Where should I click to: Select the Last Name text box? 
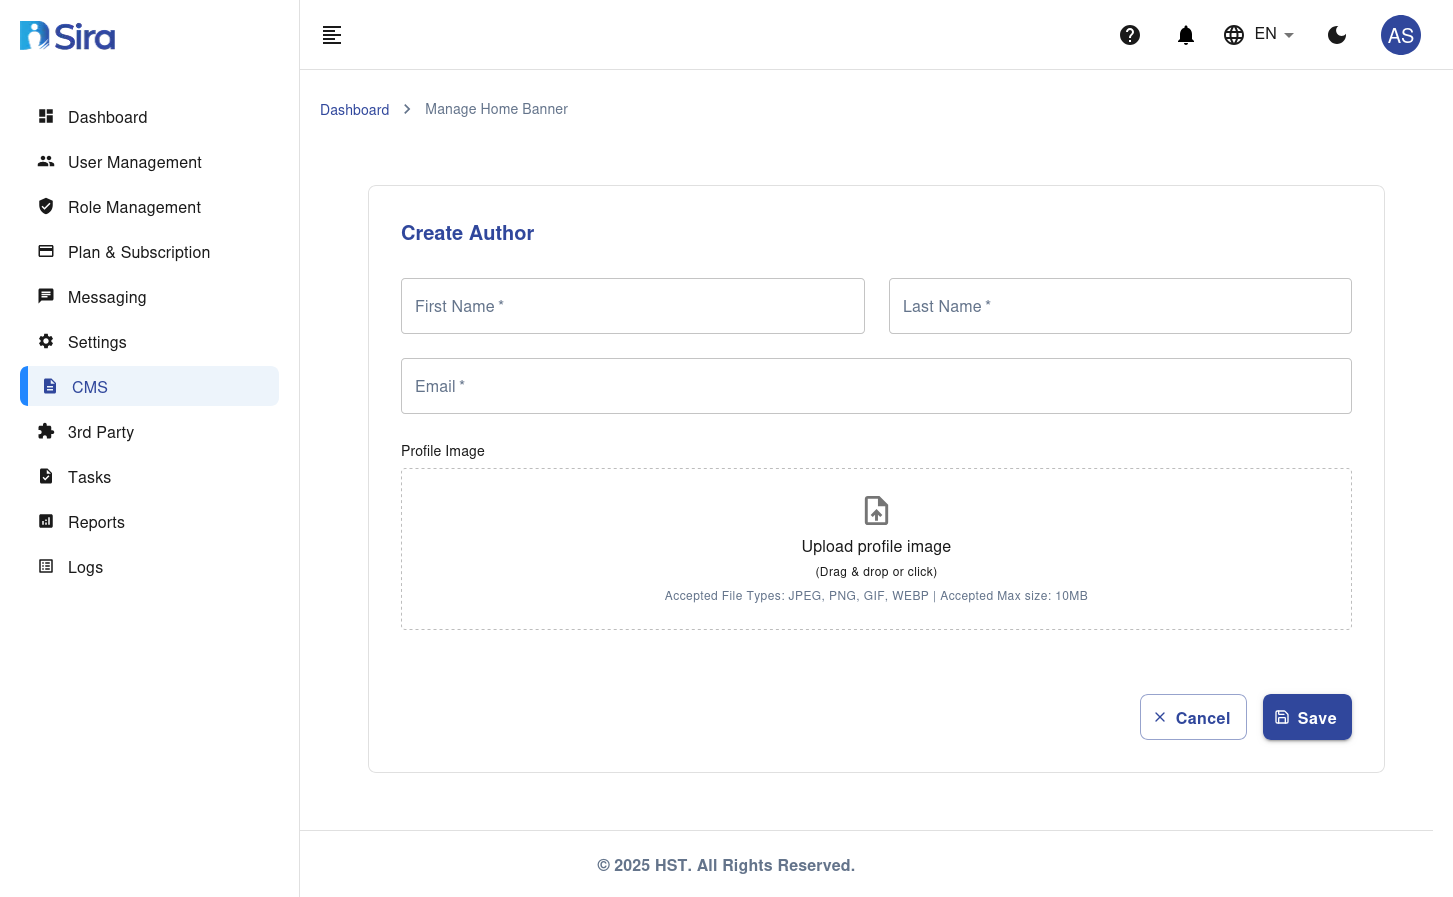point(1120,306)
